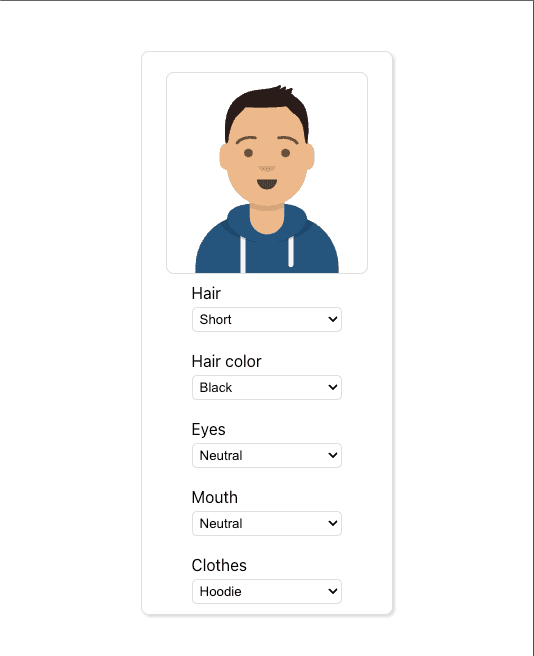This screenshot has height=656, width=534.
Task: Click the avatar's blue hoodie
Action: click(267, 249)
